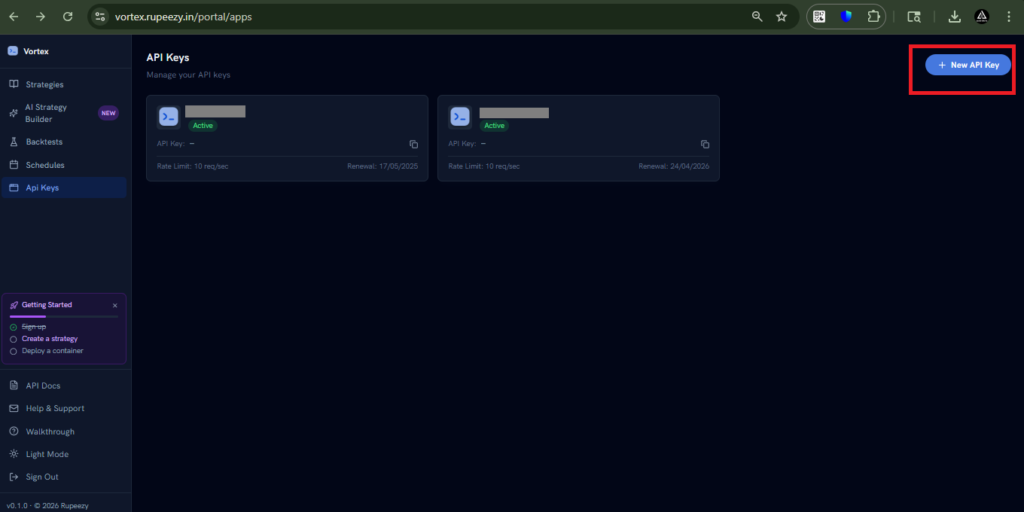Copy the first API key
The image size is (1024, 512).
[x=414, y=144]
